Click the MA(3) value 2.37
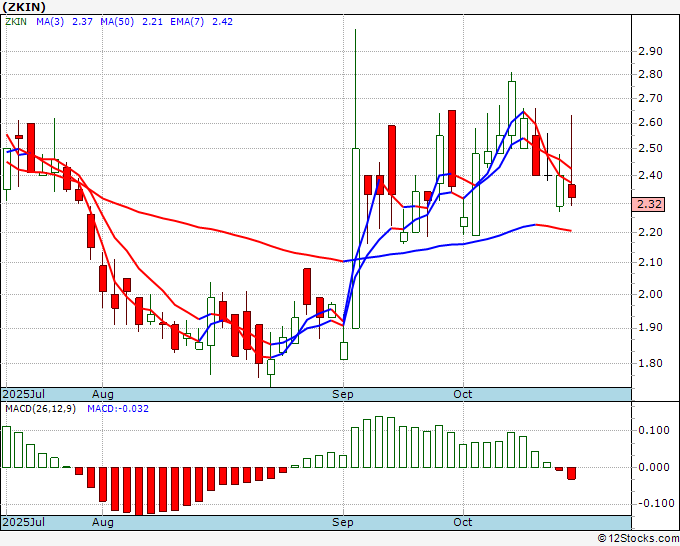The image size is (680, 546). [82, 22]
